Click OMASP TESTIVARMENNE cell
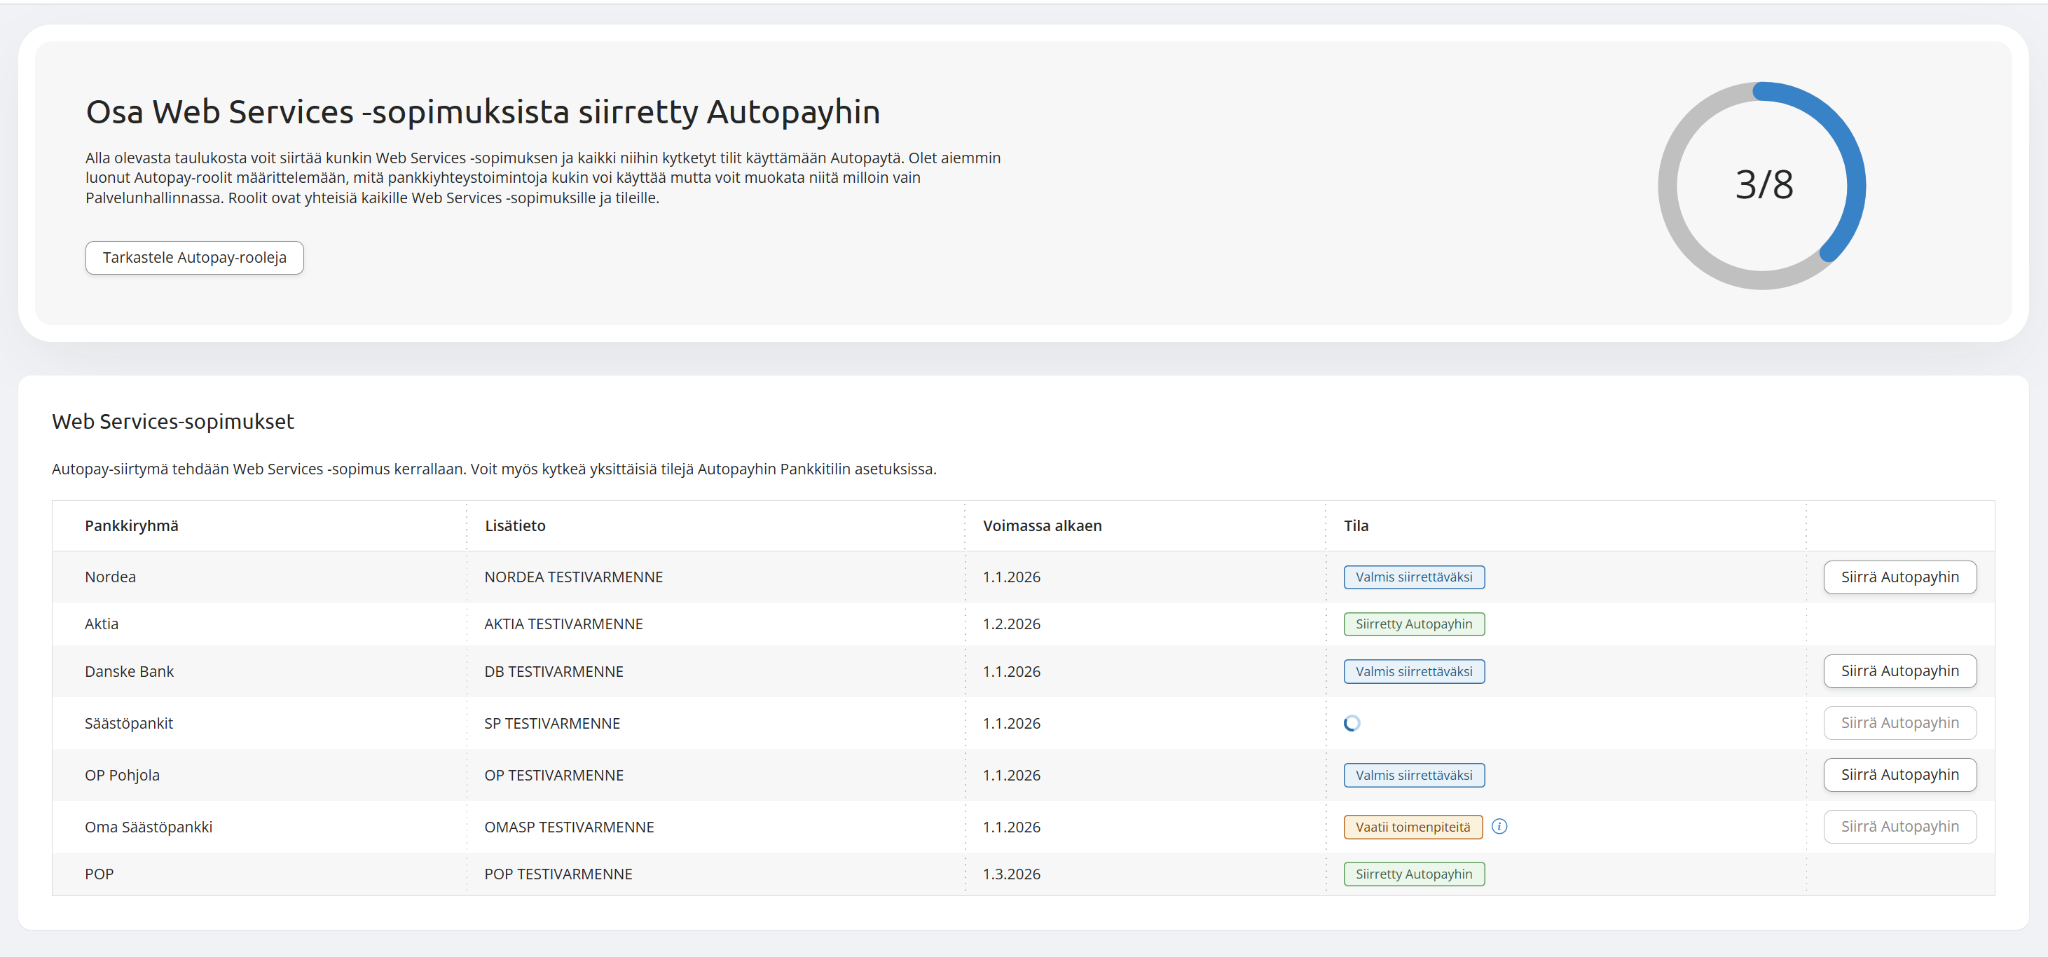The image size is (2048, 957). pyautogui.click(x=569, y=827)
